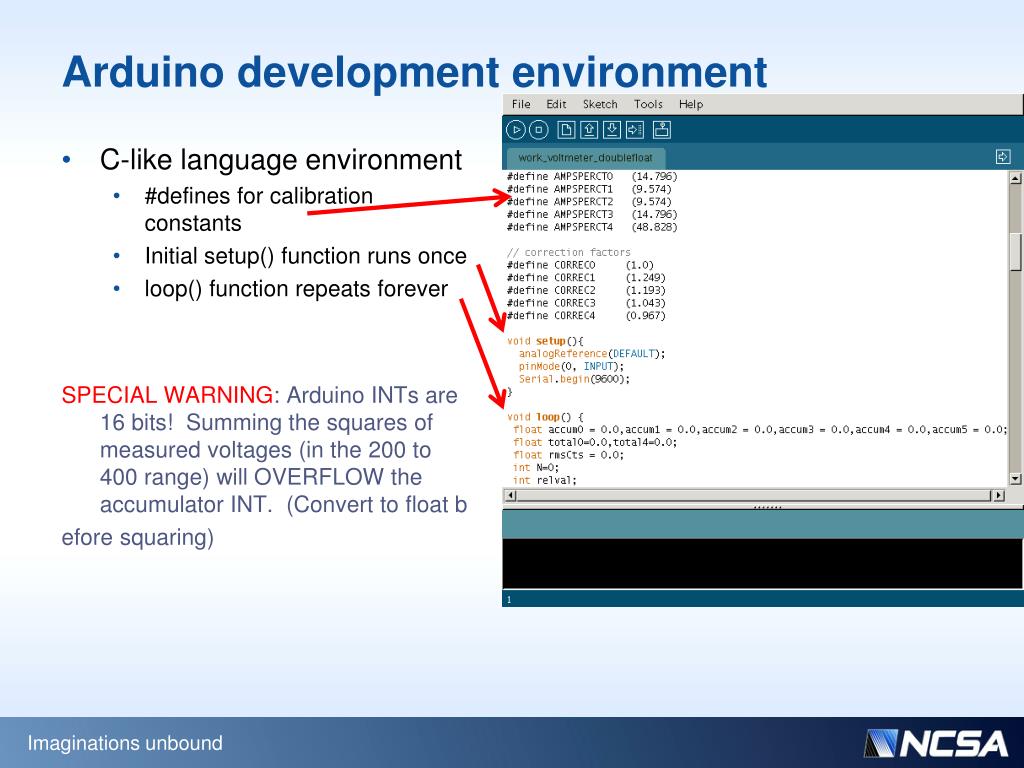Click the NCSA logo in footer
The height and width of the screenshot is (768, 1024).
[x=936, y=743]
